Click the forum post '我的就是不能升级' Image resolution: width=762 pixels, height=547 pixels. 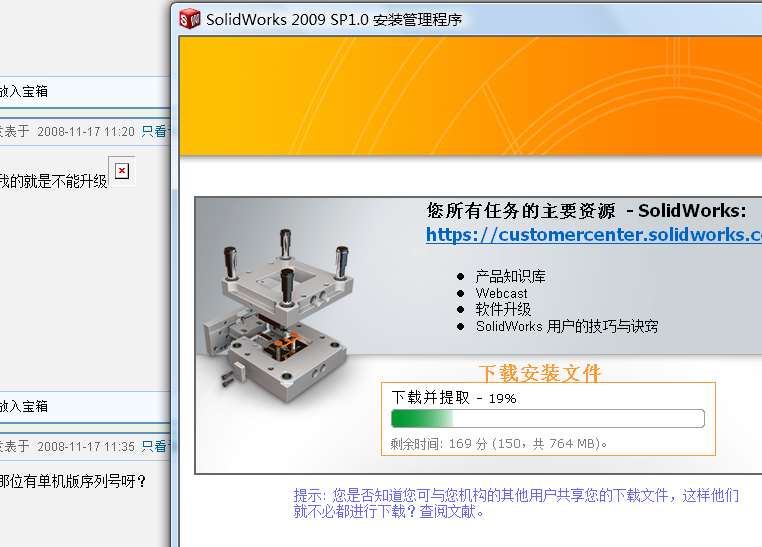(x=53, y=181)
